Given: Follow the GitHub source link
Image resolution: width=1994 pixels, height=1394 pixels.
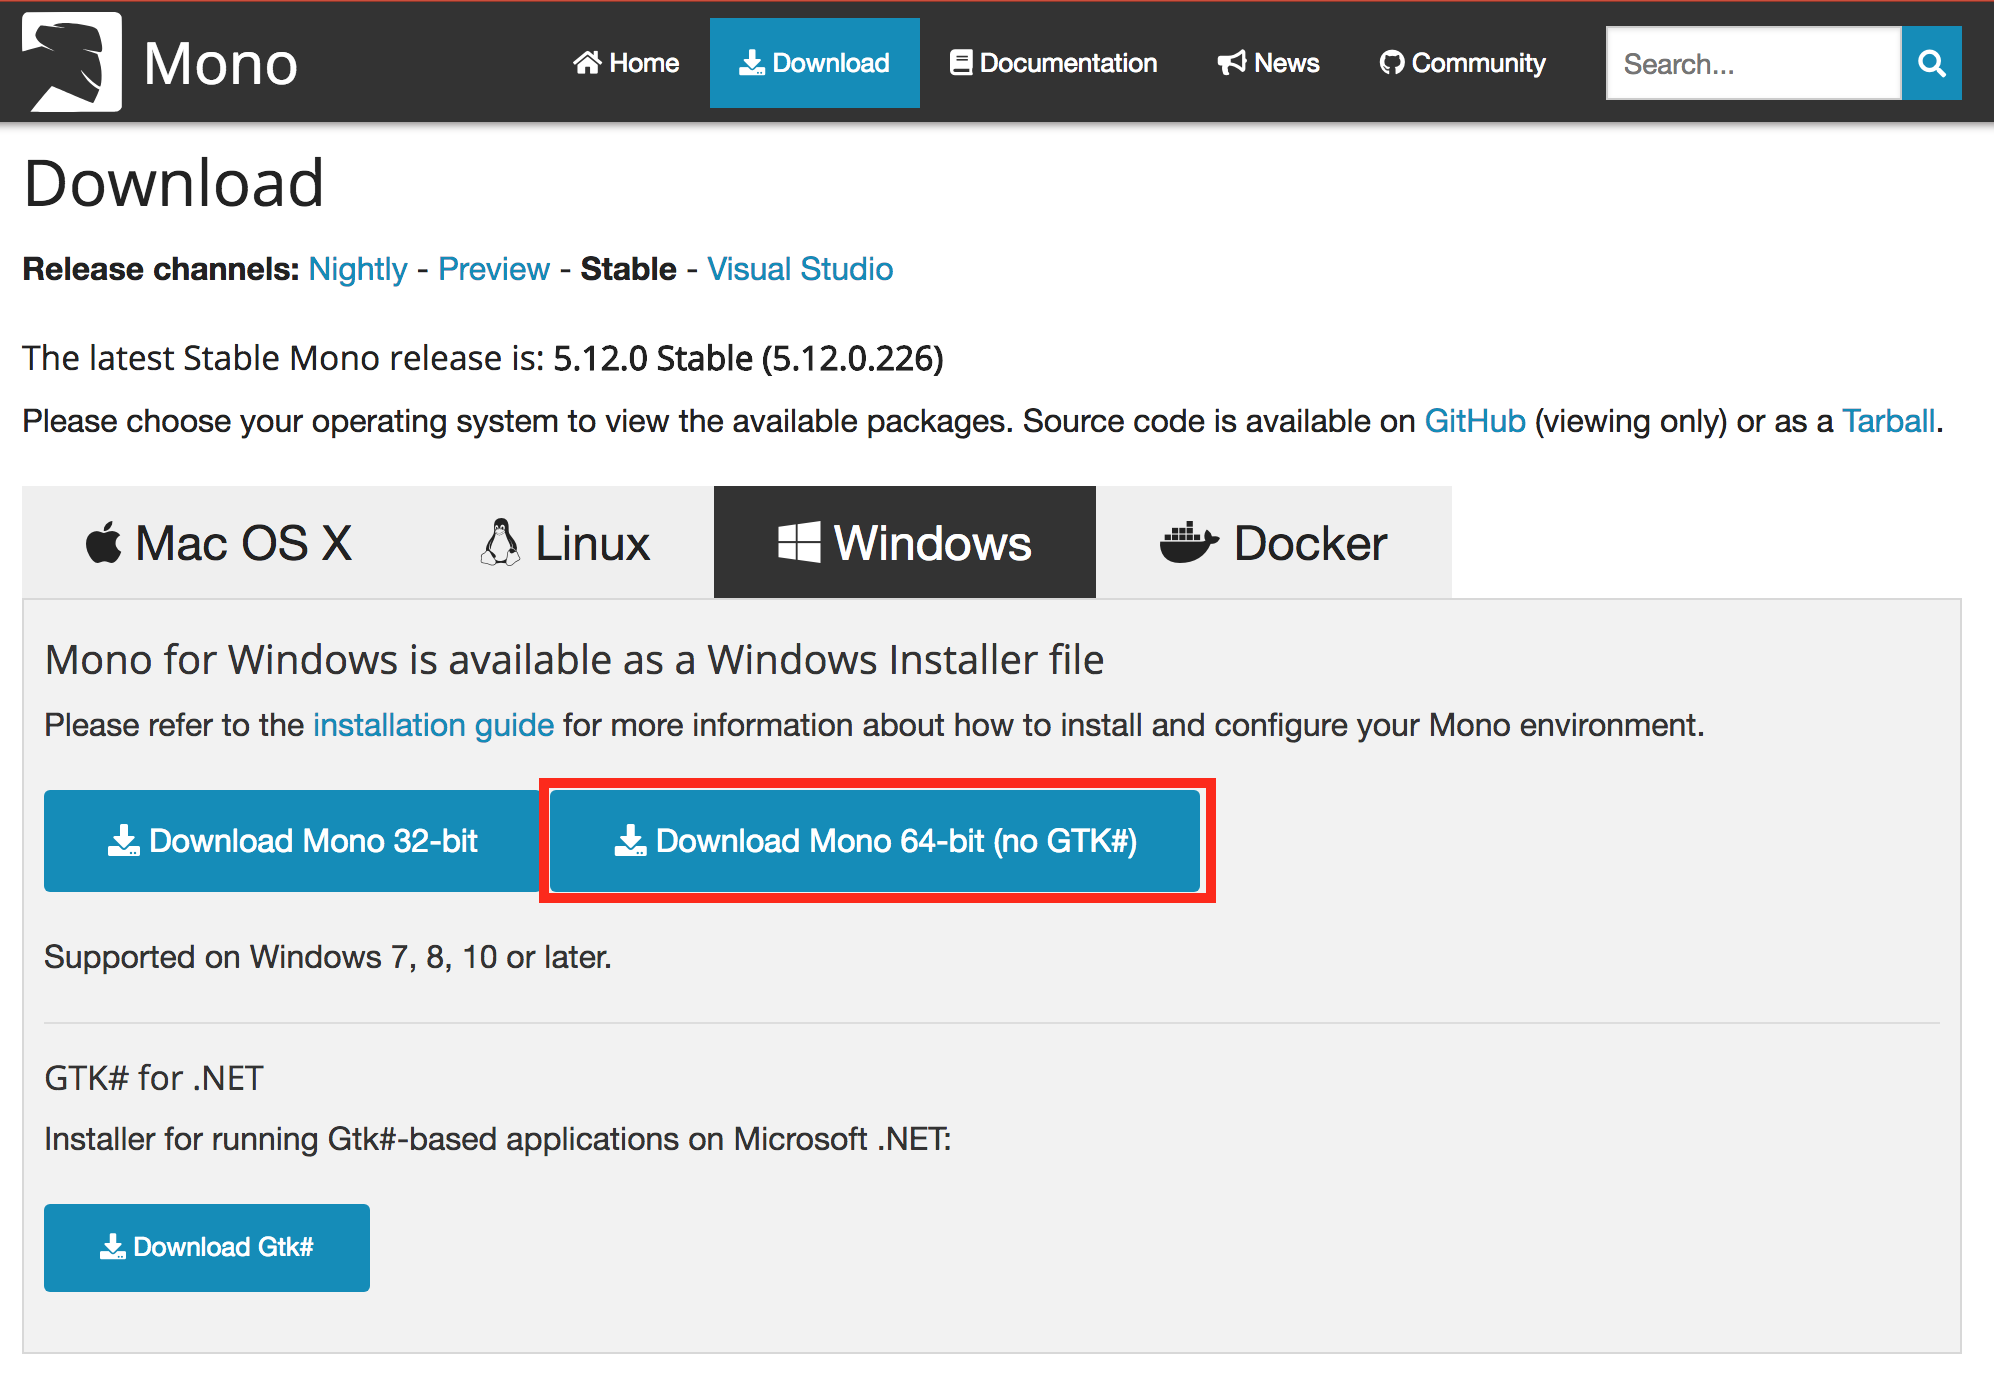Looking at the screenshot, I should pyautogui.click(x=1474, y=421).
